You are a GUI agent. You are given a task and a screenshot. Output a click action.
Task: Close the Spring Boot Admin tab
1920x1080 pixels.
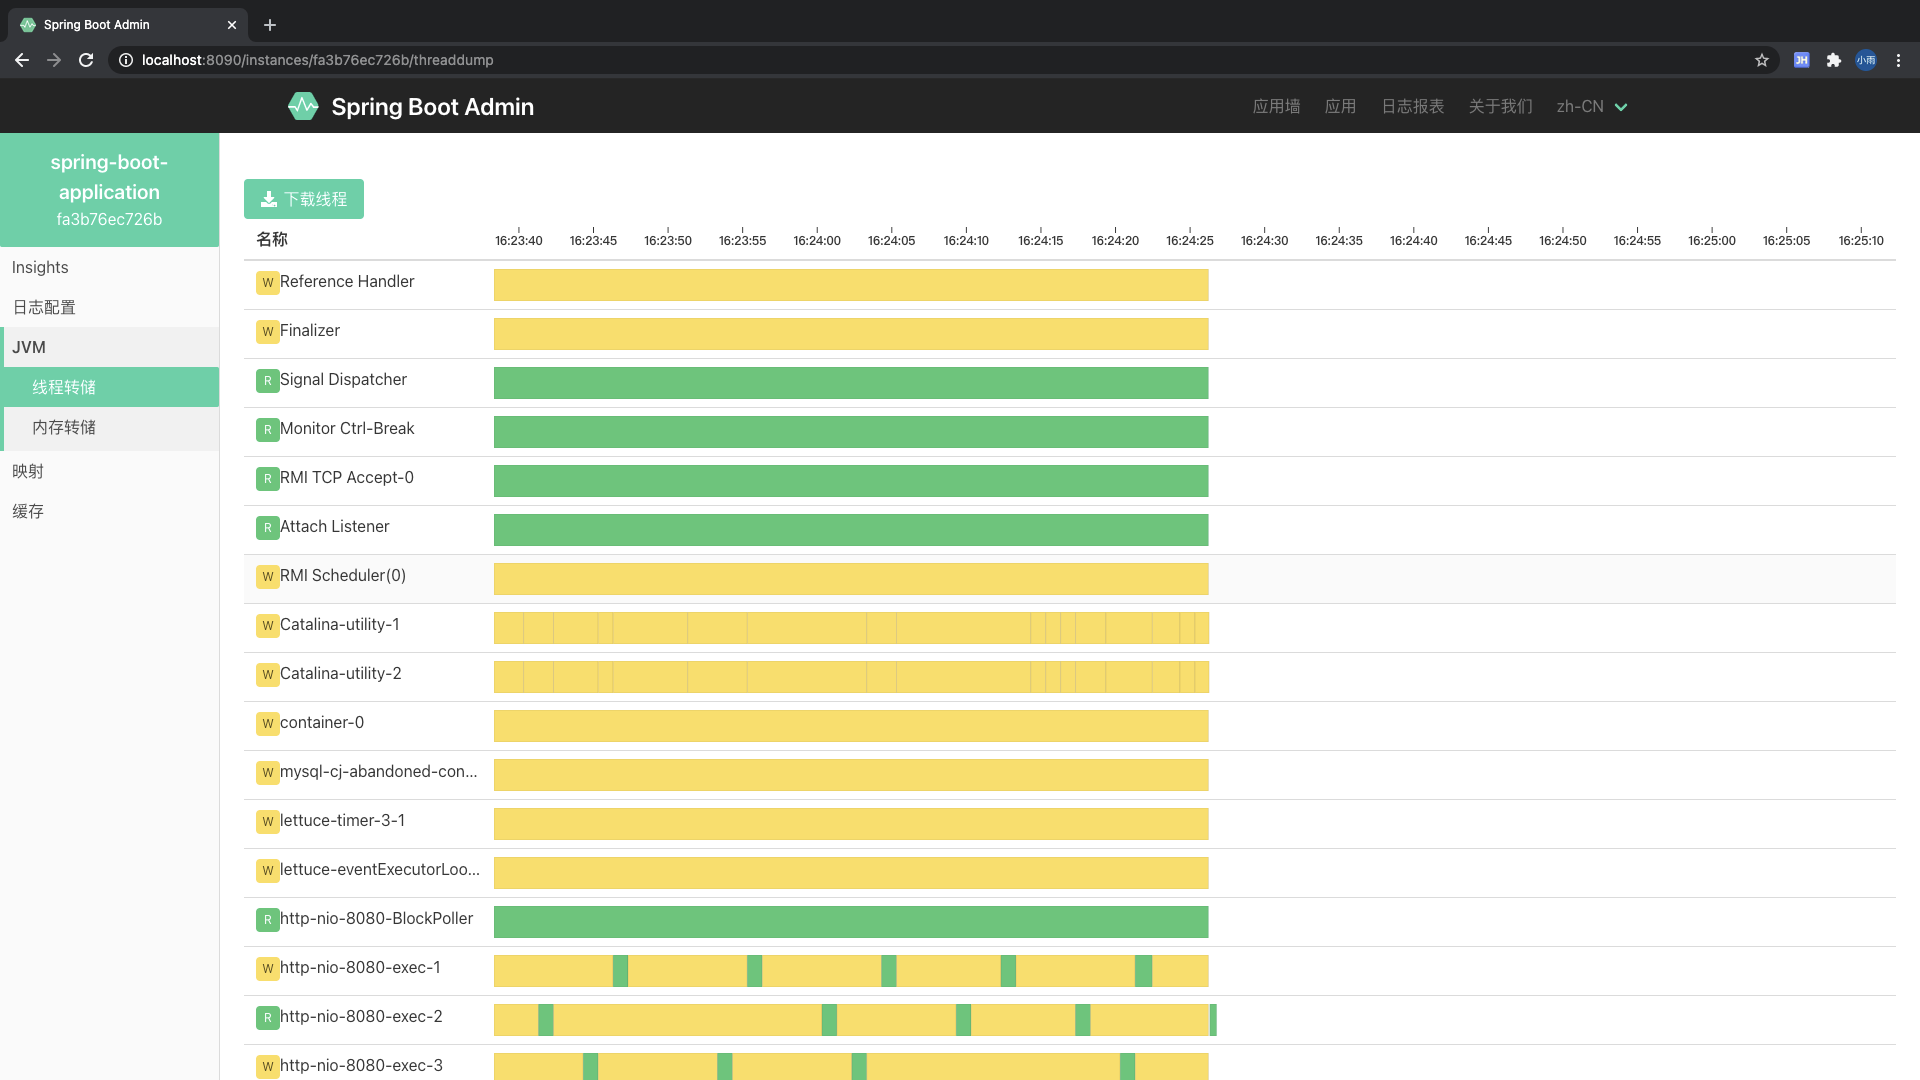pos(232,25)
